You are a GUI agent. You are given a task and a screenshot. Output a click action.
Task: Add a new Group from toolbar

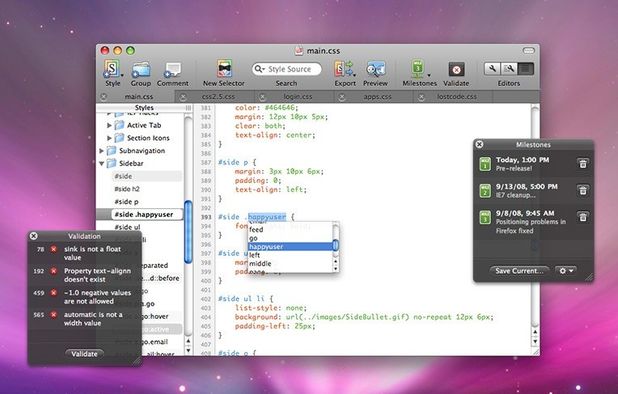141,70
